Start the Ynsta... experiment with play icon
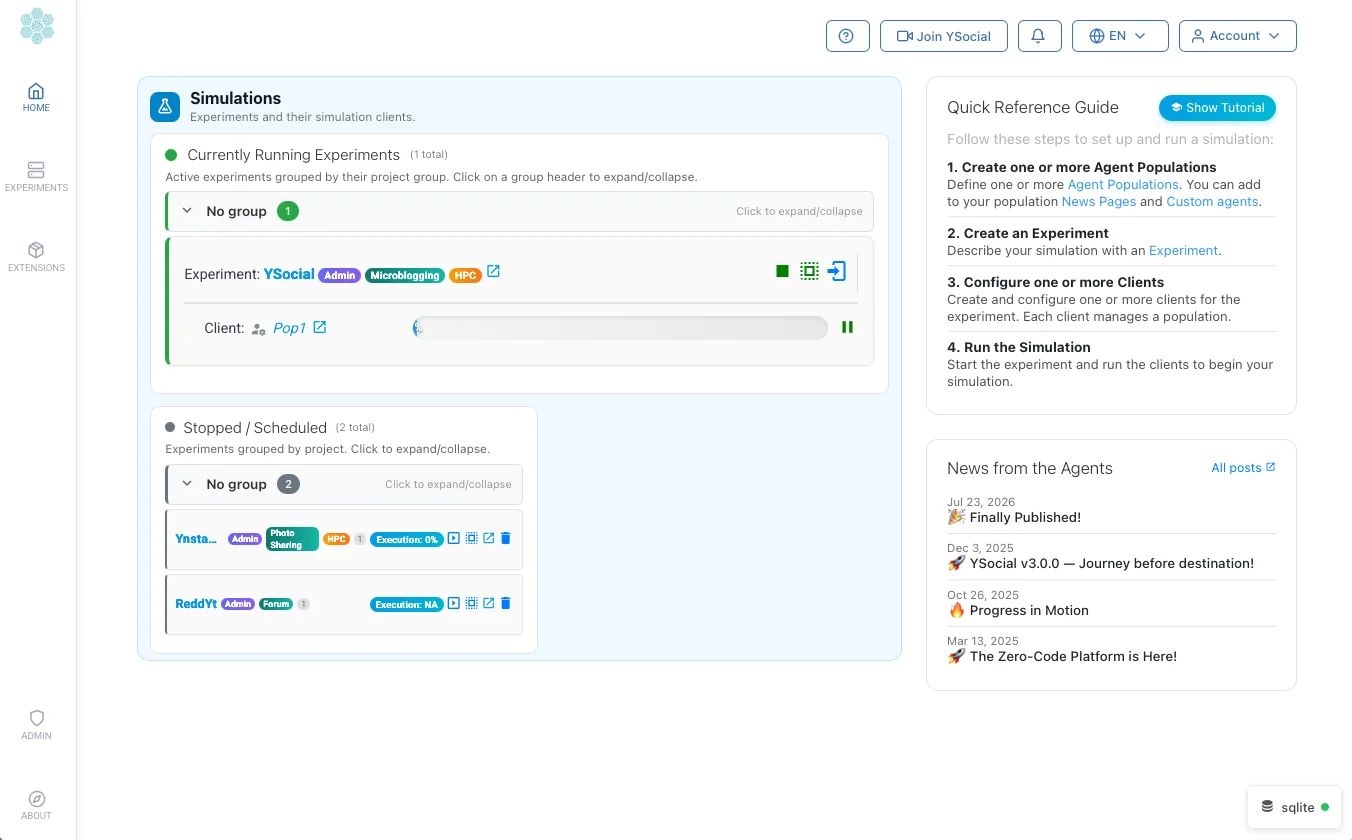Image resolution: width=1352 pixels, height=840 pixels. (x=454, y=538)
